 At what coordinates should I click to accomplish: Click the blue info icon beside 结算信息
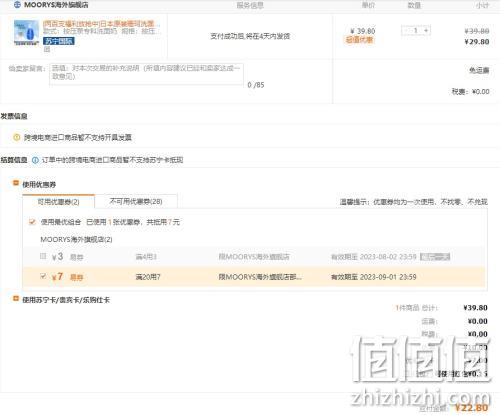(35, 160)
